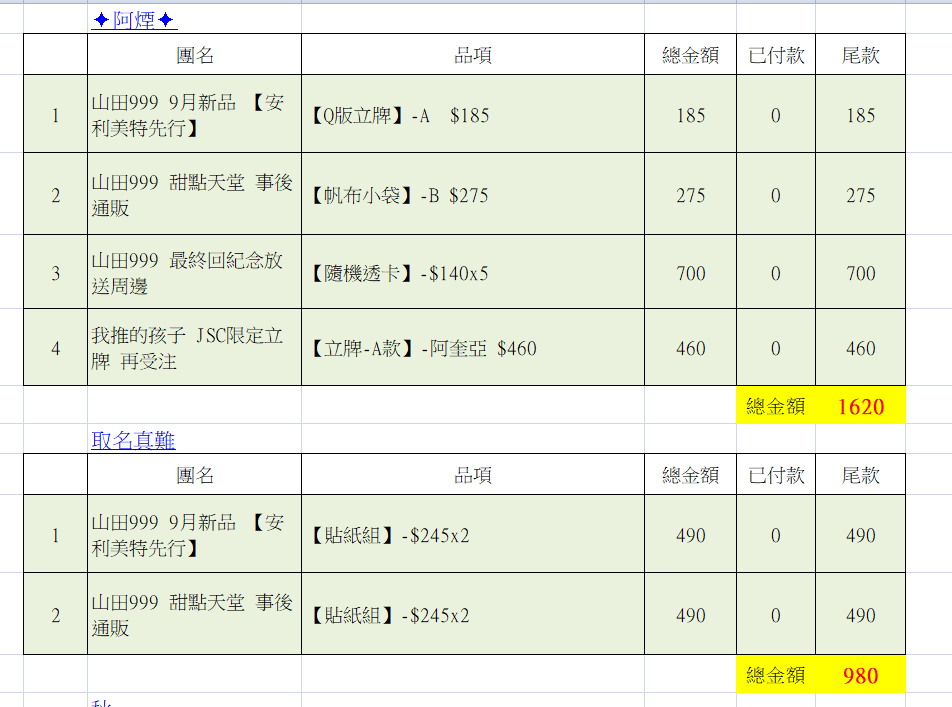
Task: Select the 總金額 column header in the 取名真難 table
Action: pyautogui.click(x=690, y=475)
